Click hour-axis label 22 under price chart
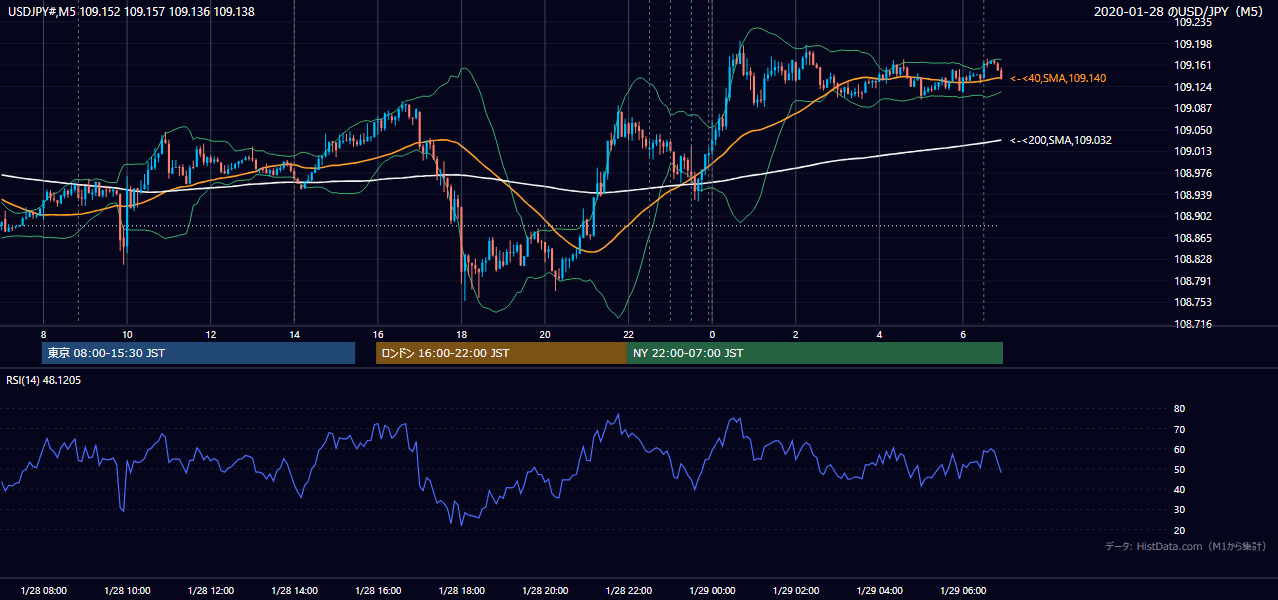 point(628,334)
